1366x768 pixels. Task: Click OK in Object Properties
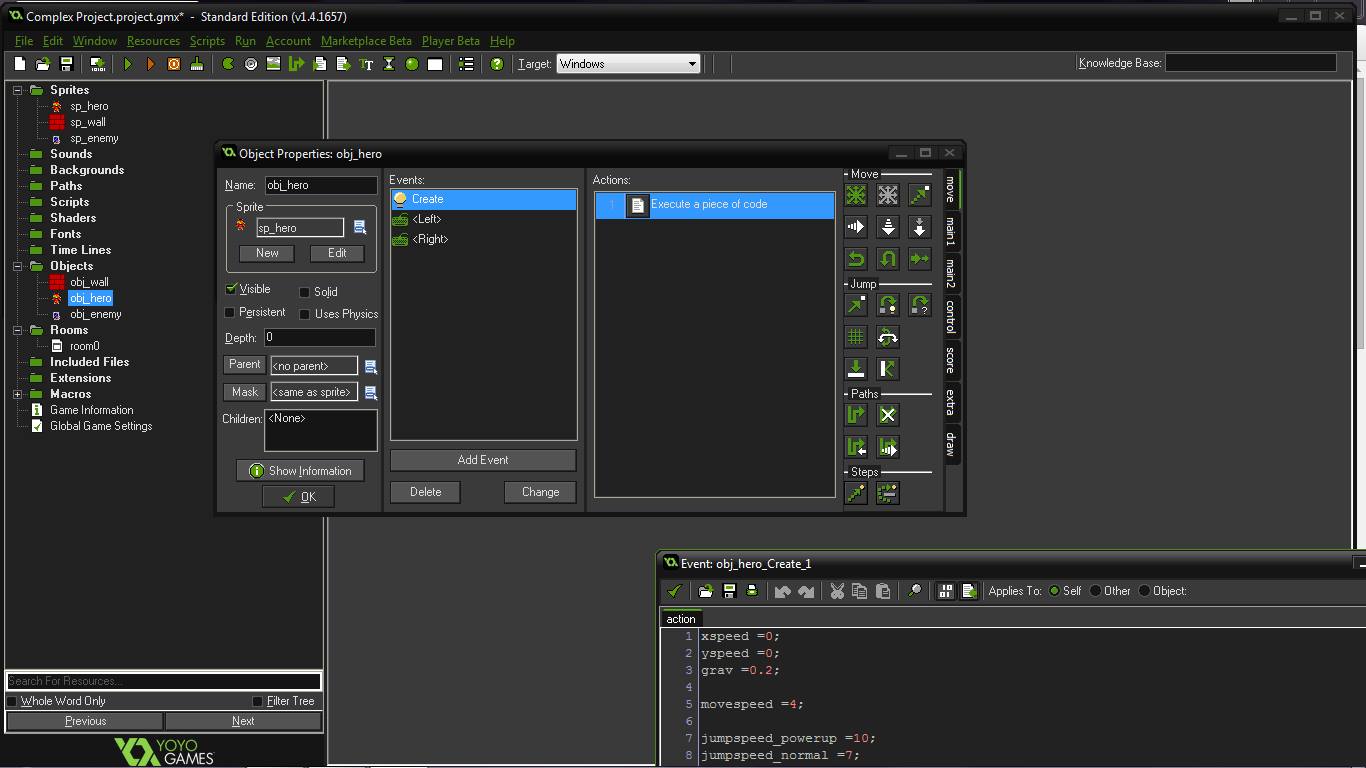298,497
